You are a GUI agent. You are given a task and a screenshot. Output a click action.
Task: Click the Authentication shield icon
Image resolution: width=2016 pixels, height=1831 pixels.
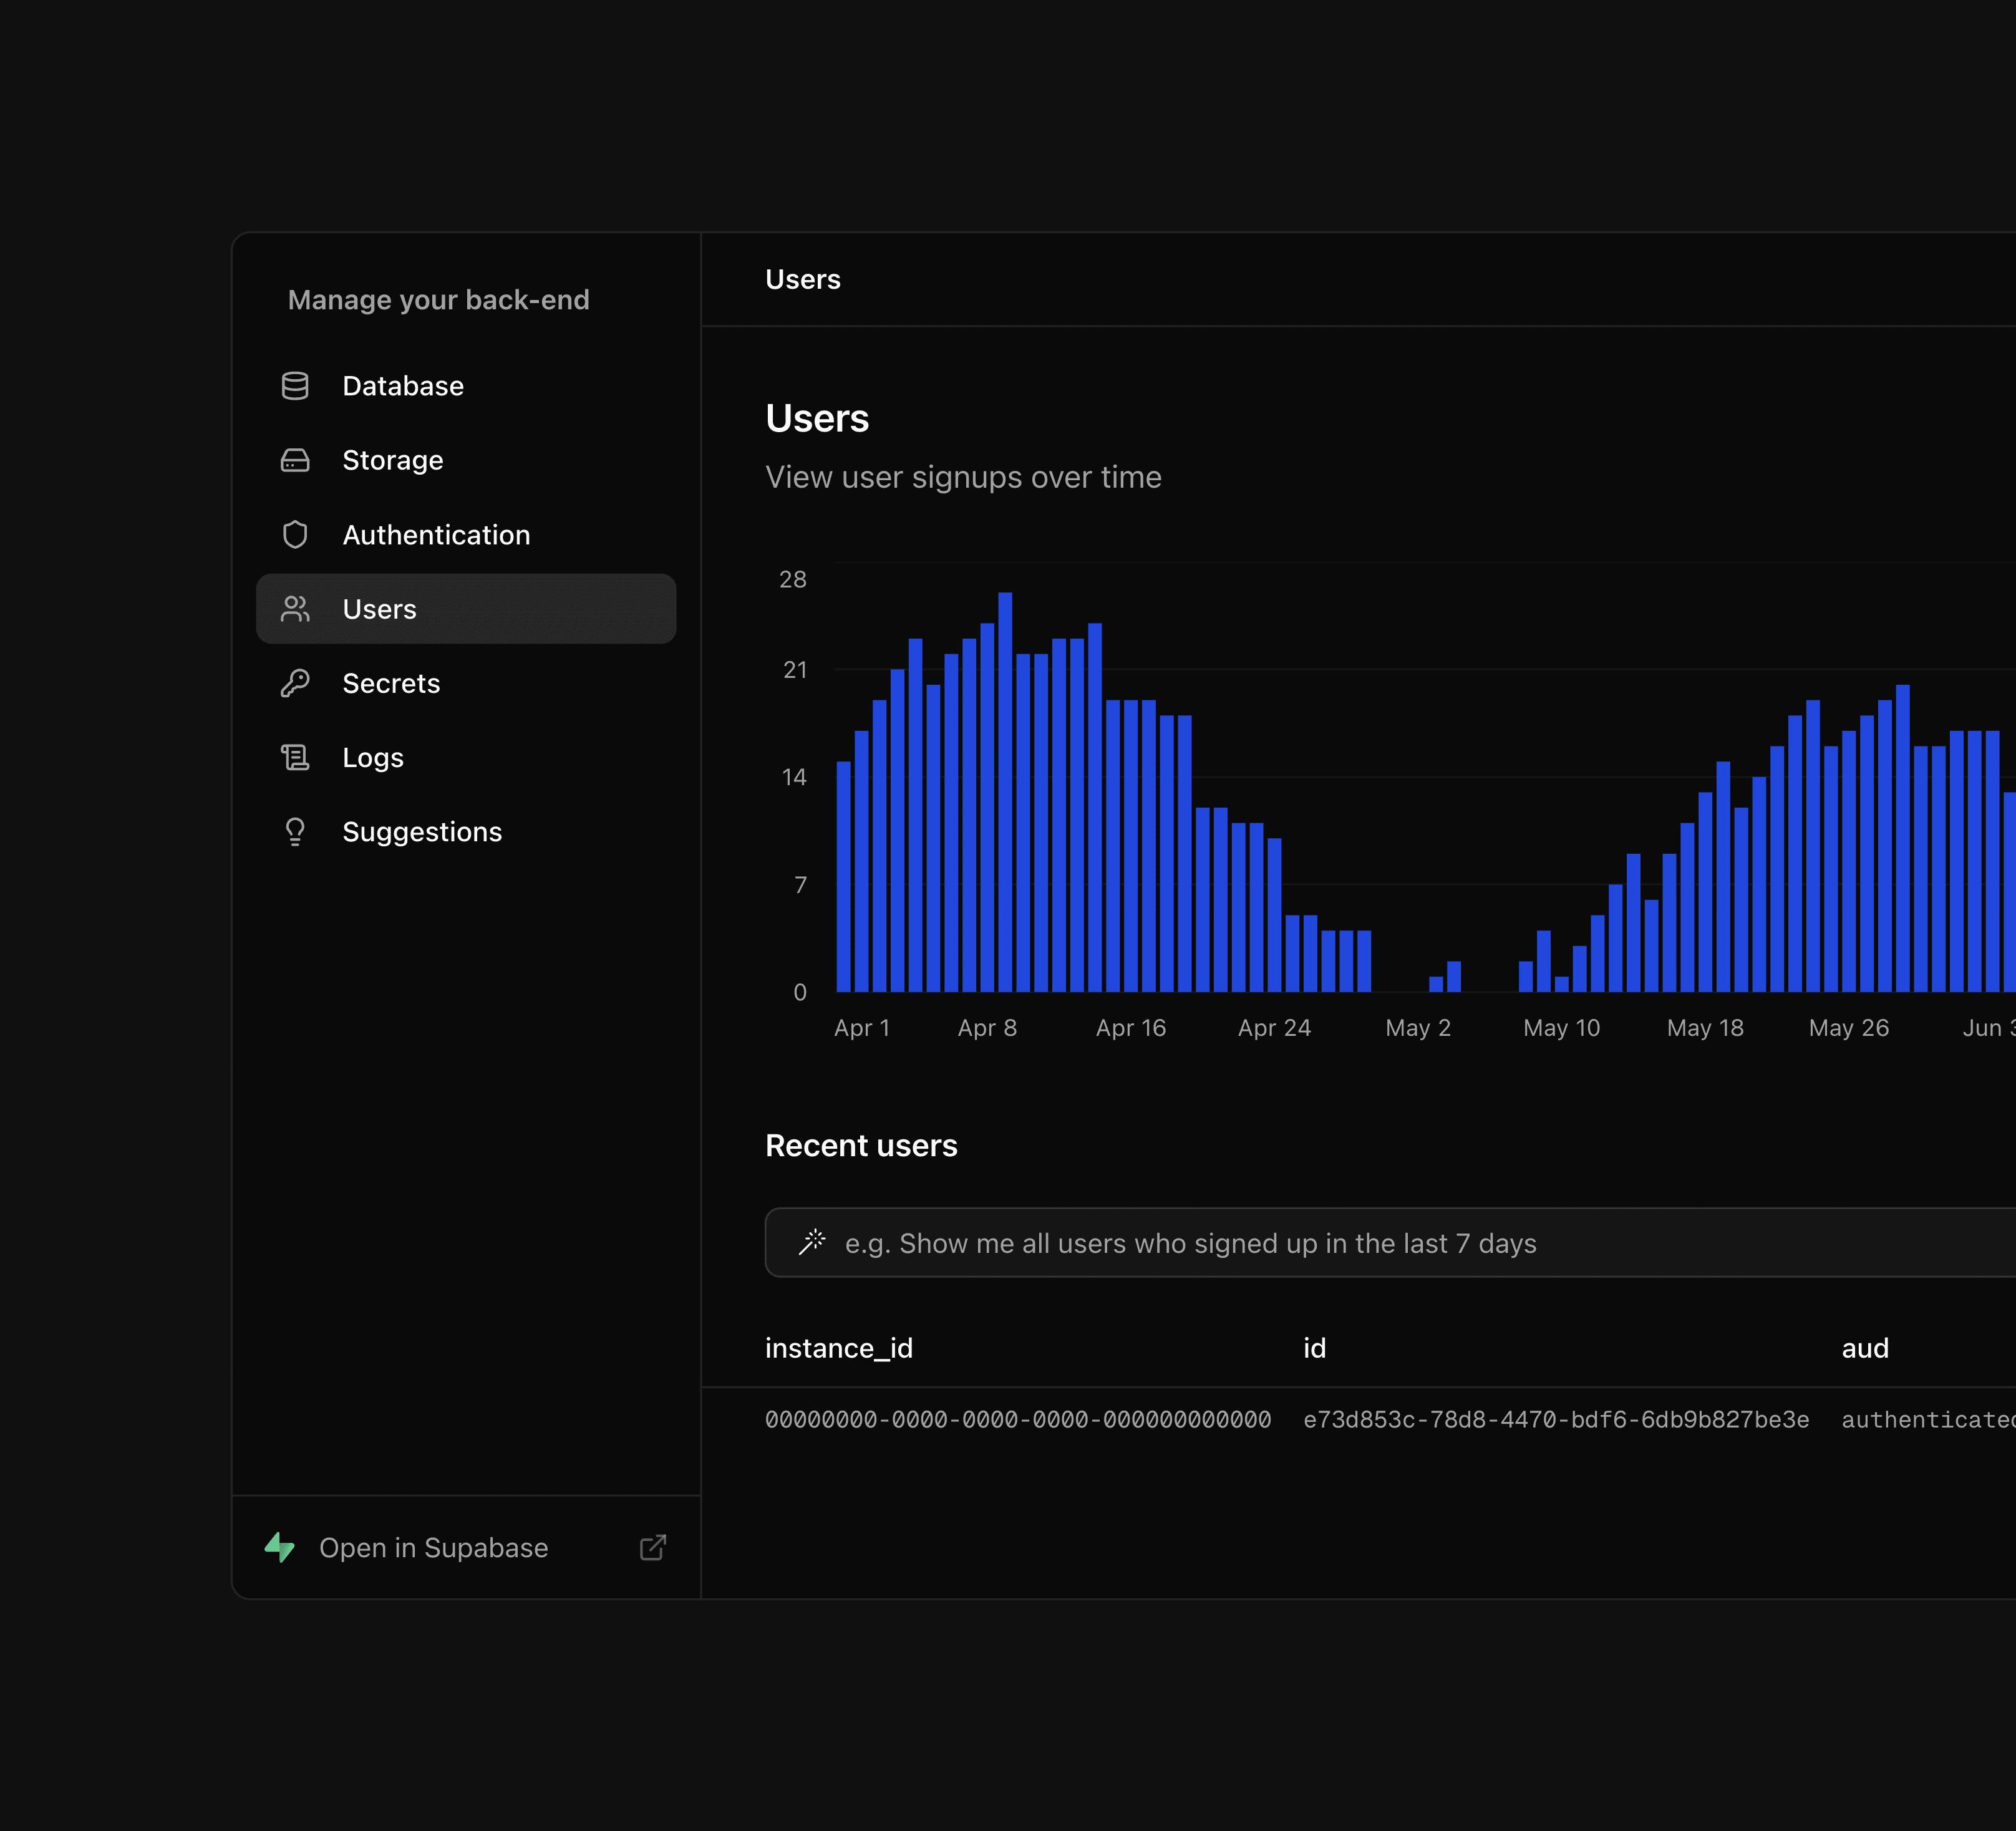295,535
